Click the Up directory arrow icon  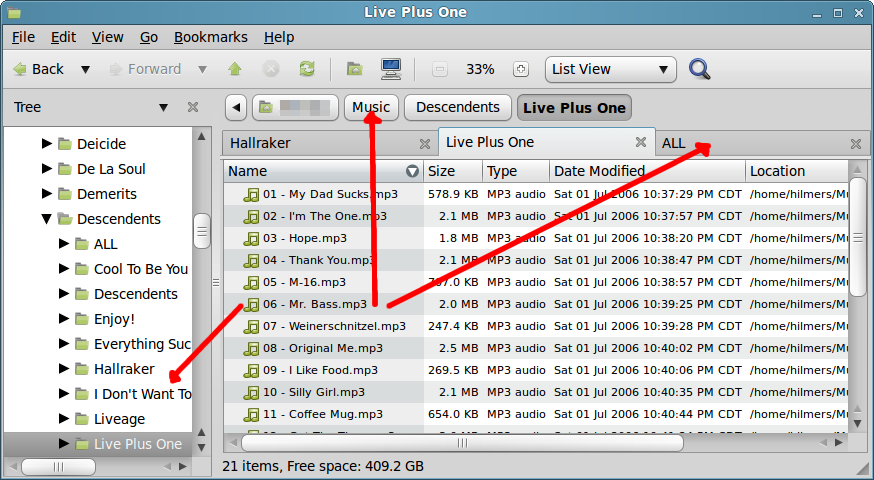[x=235, y=69]
